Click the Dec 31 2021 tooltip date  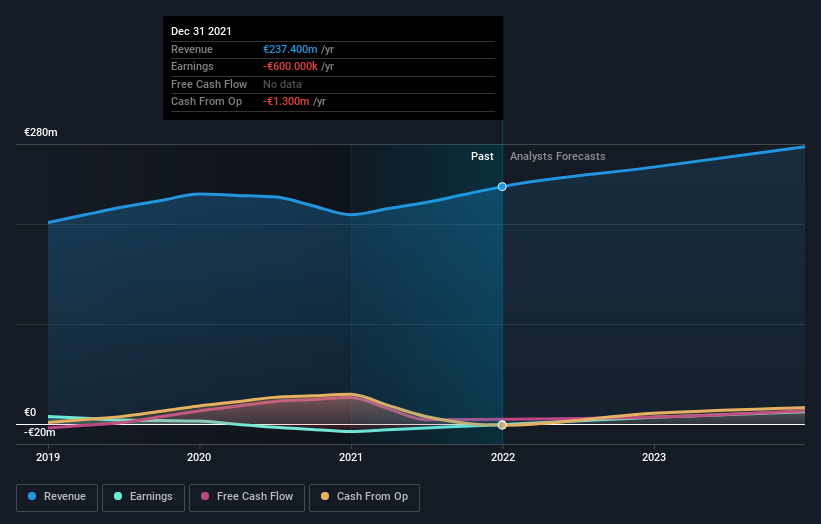pos(201,31)
